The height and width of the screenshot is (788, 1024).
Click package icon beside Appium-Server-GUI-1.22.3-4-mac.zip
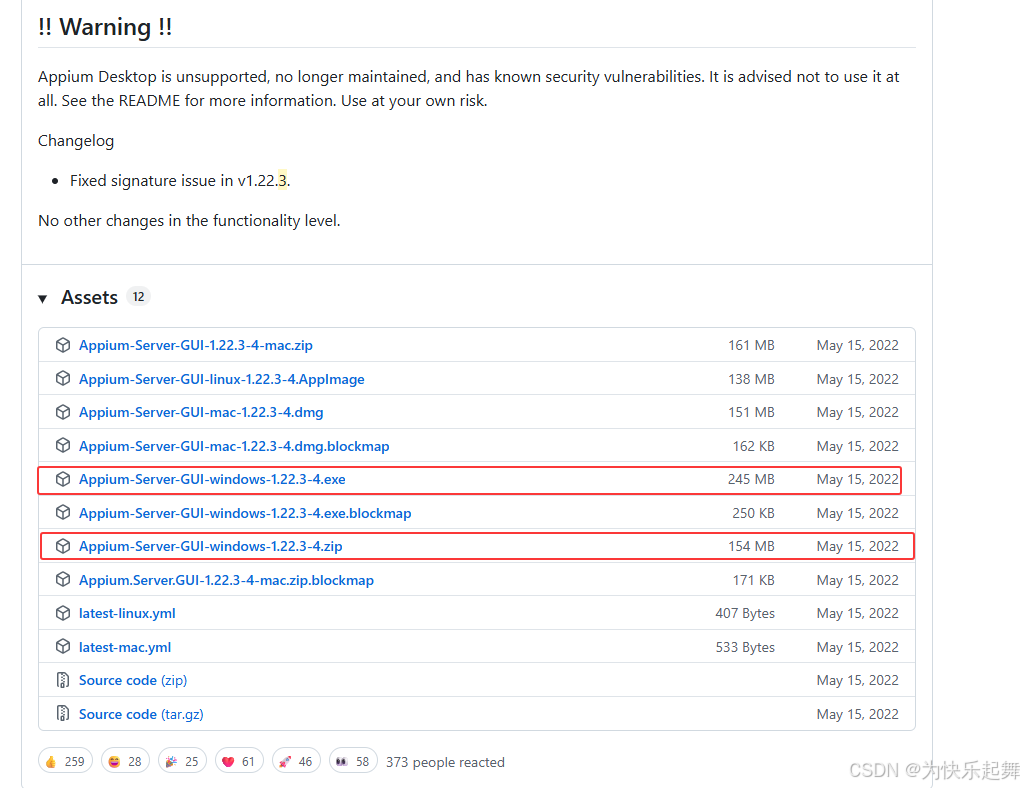[63, 345]
